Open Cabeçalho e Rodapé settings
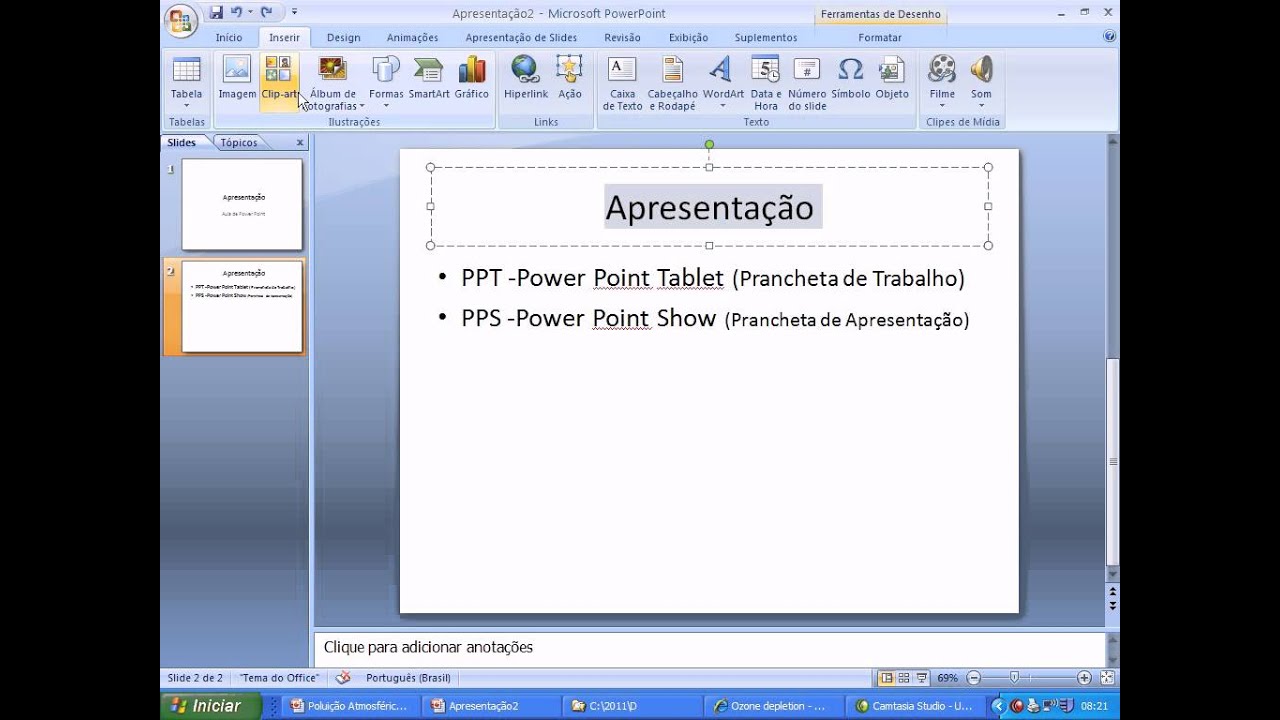The height and width of the screenshot is (720, 1280). (673, 82)
